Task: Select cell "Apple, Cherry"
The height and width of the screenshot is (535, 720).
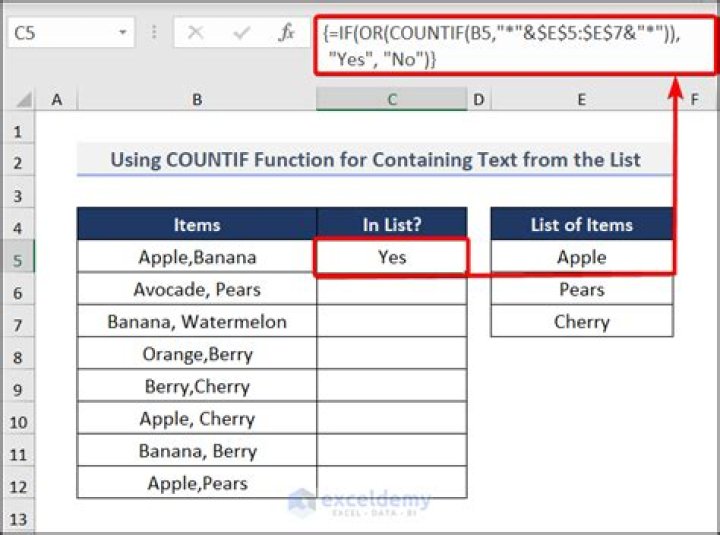Action: pyautogui.click(x=197, y=418)
